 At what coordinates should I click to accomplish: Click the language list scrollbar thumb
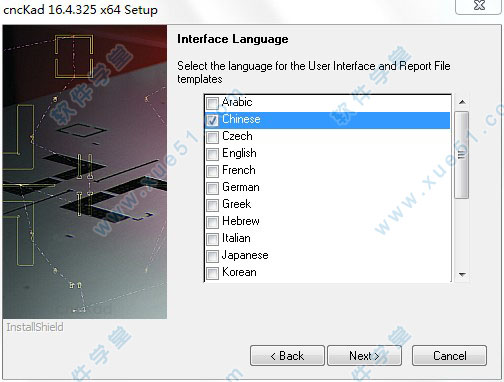[x=462, y=155]
